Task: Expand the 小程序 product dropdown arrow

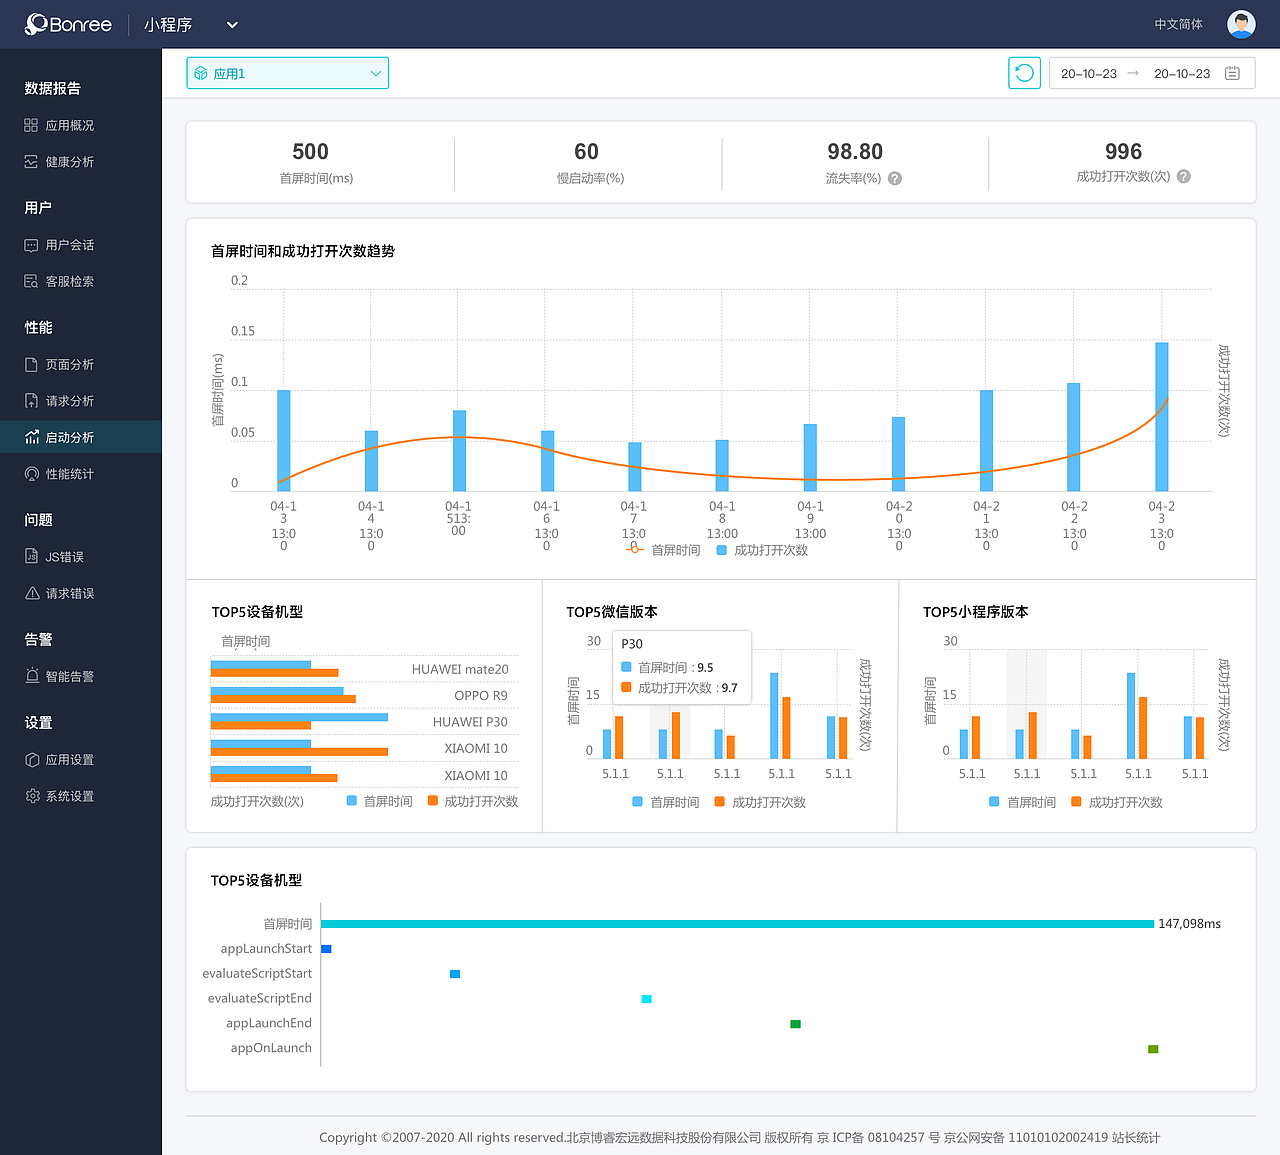Action: (232, 25)
